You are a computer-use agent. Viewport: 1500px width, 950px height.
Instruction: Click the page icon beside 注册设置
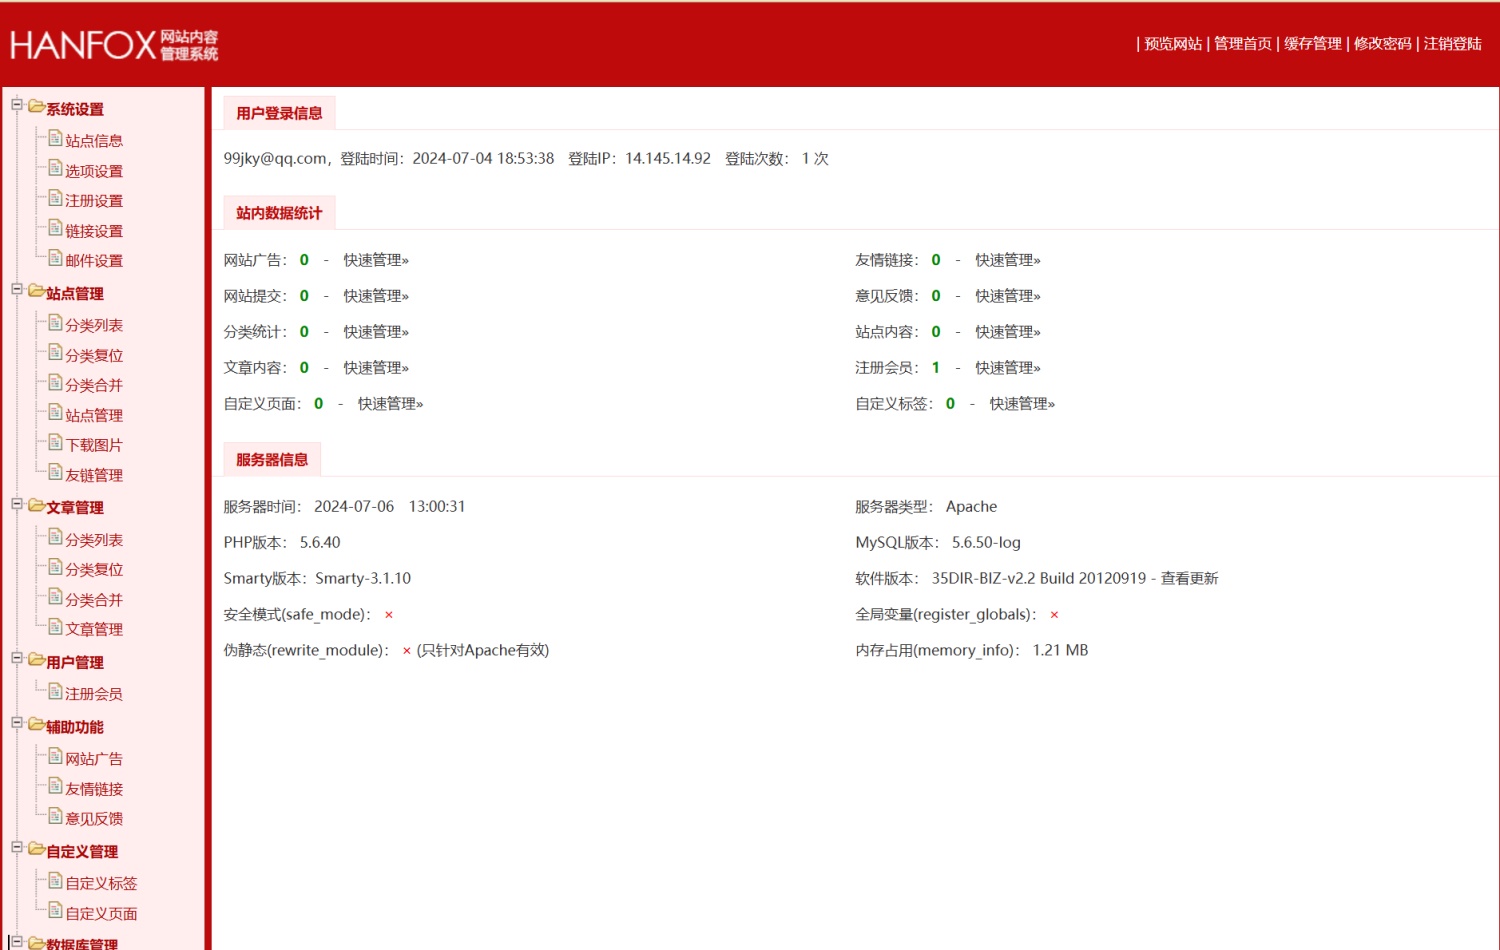point(56,198)
